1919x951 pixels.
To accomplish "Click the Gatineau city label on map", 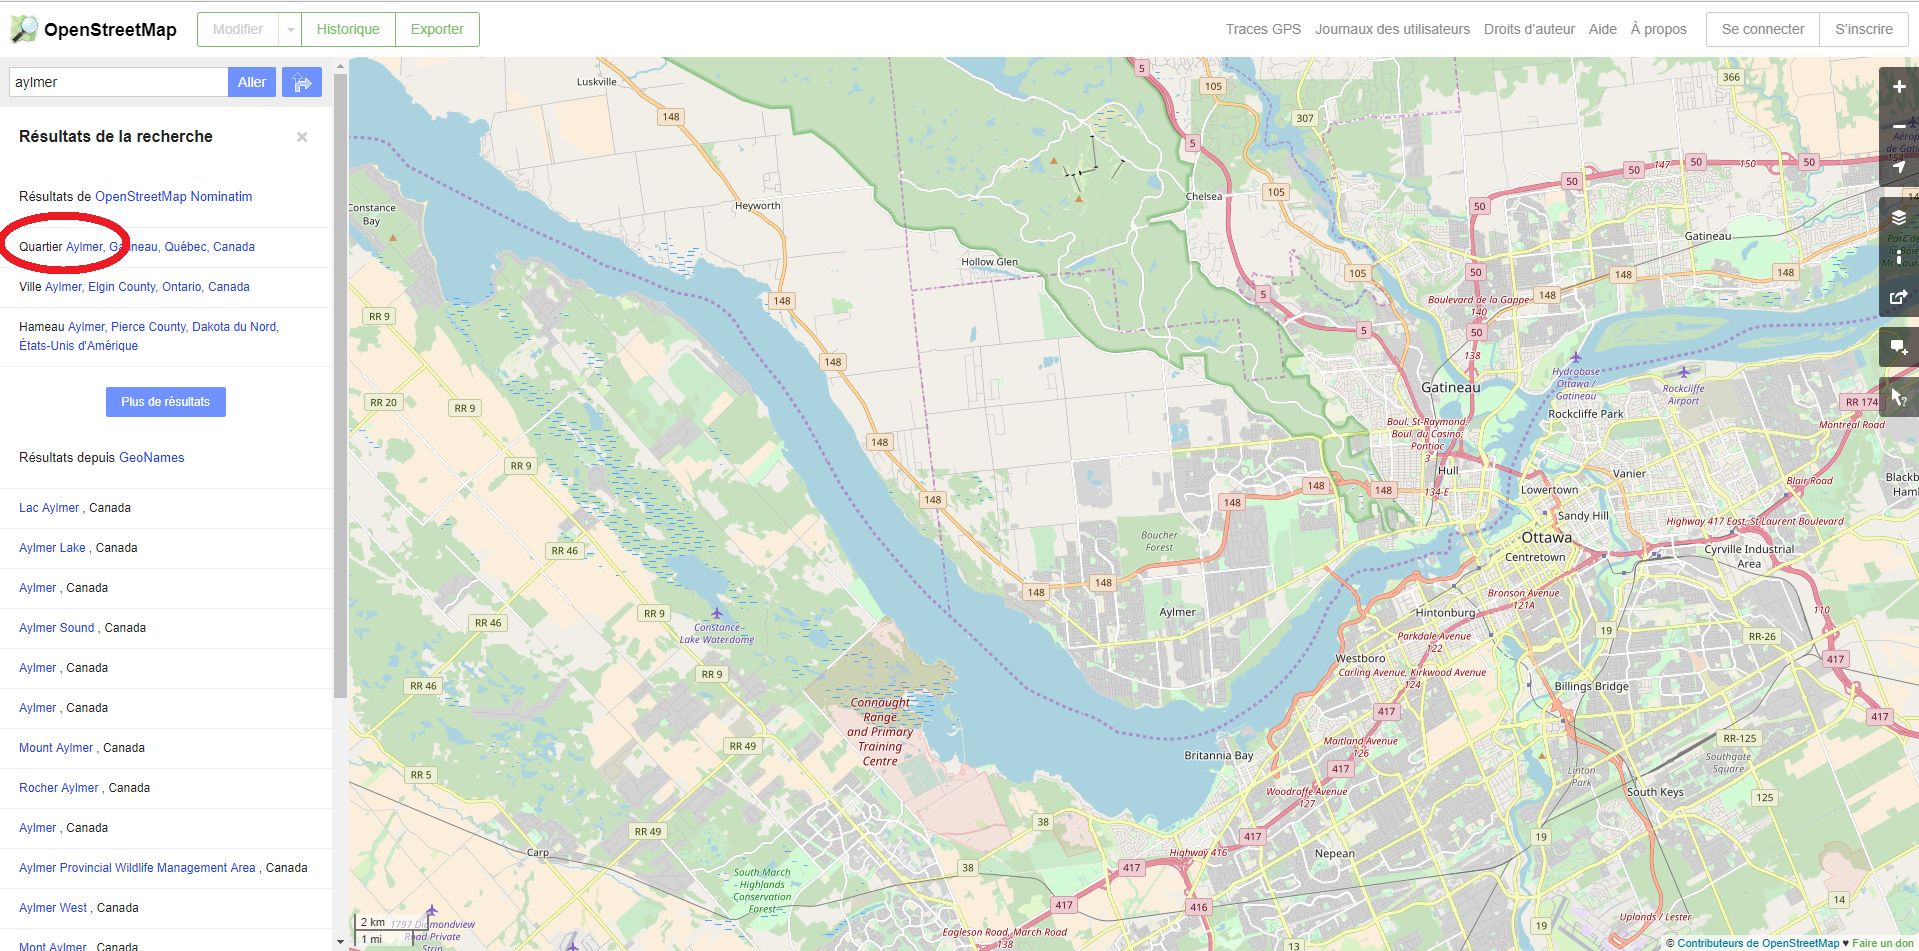I will (x=1450, y=387).
